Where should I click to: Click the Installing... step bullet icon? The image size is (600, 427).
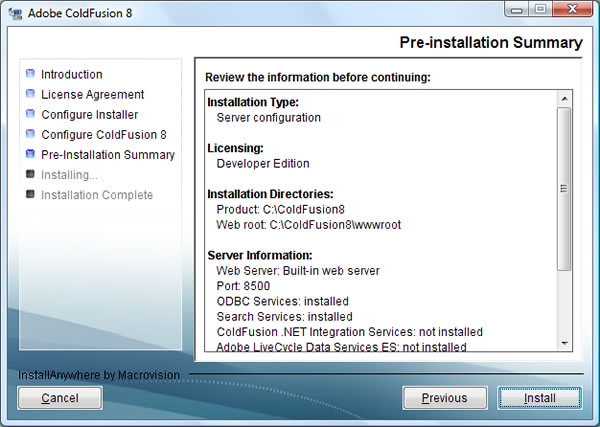click(x=30, y=174)
